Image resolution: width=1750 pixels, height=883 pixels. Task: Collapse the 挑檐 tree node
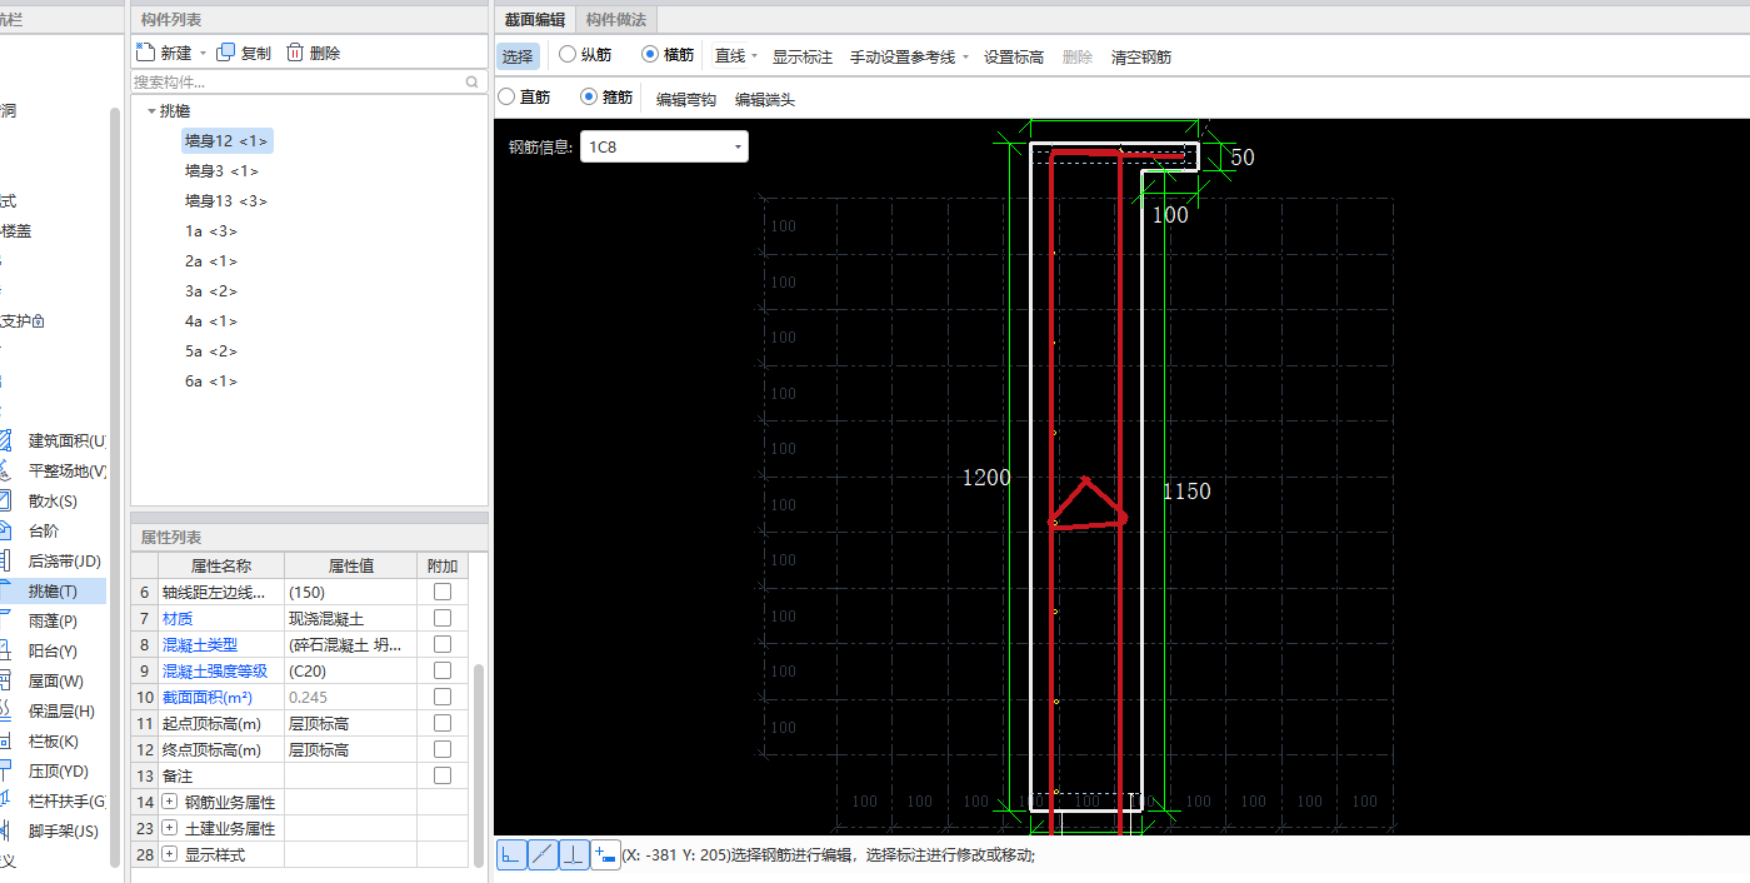(151, 111)
